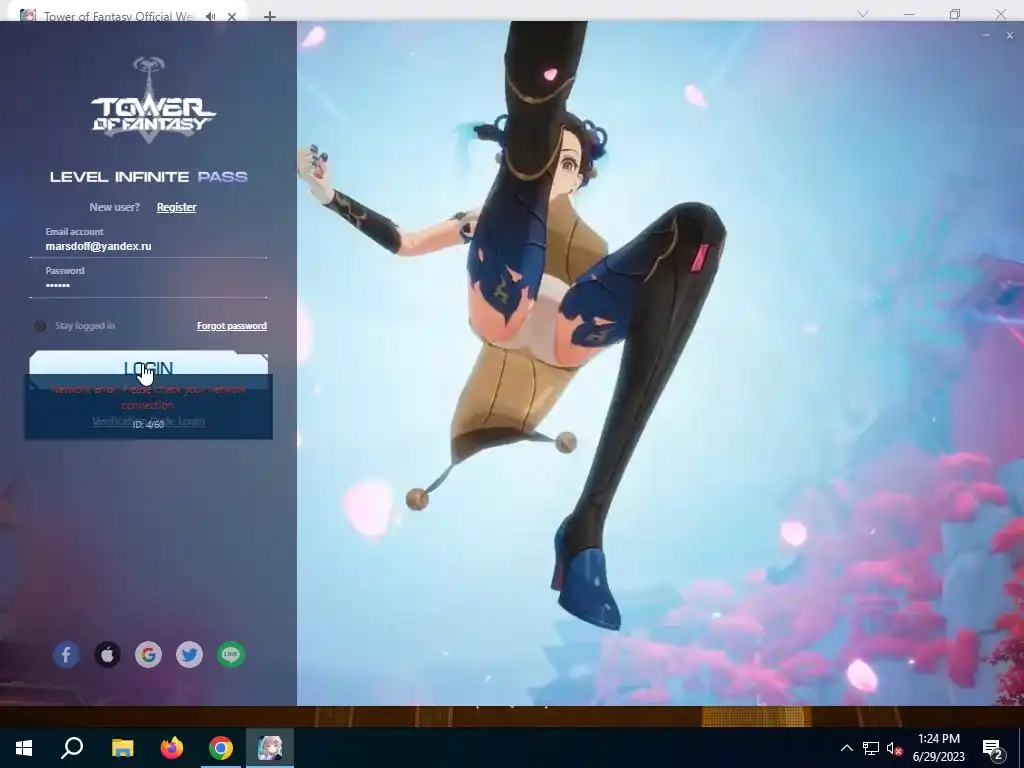Switch to Chrome in the taskbar
Image resolution: width=1024 pixels, height=768 pixels.
click(221, 748)
